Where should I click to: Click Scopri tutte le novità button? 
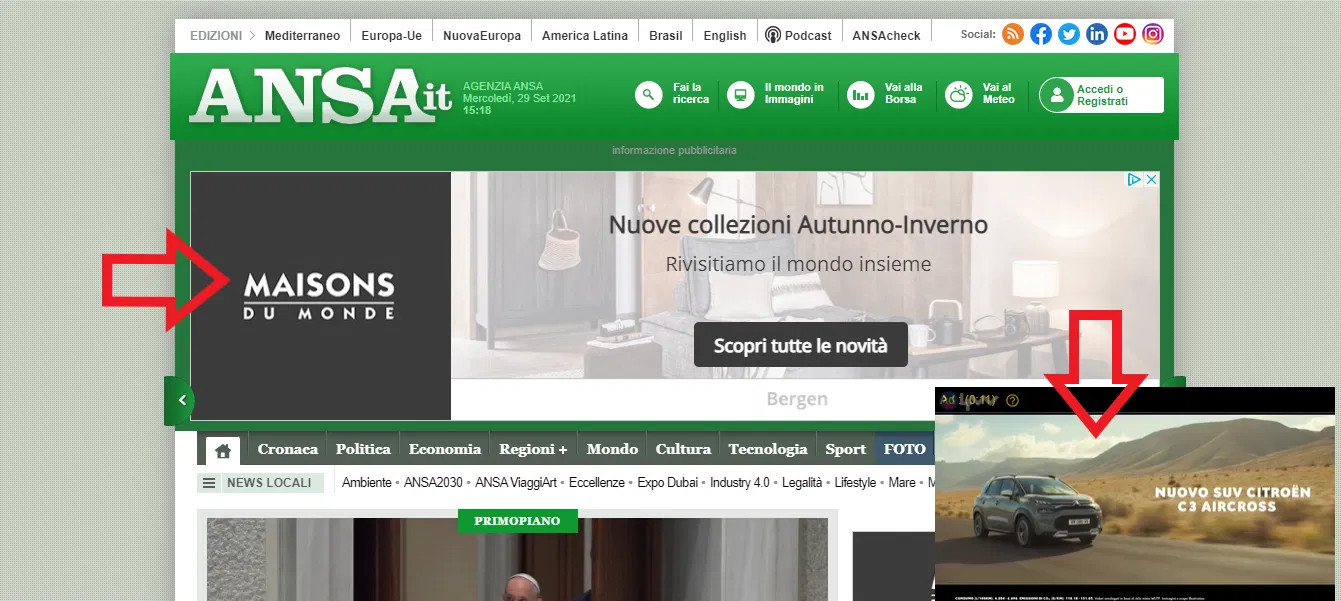800,346
